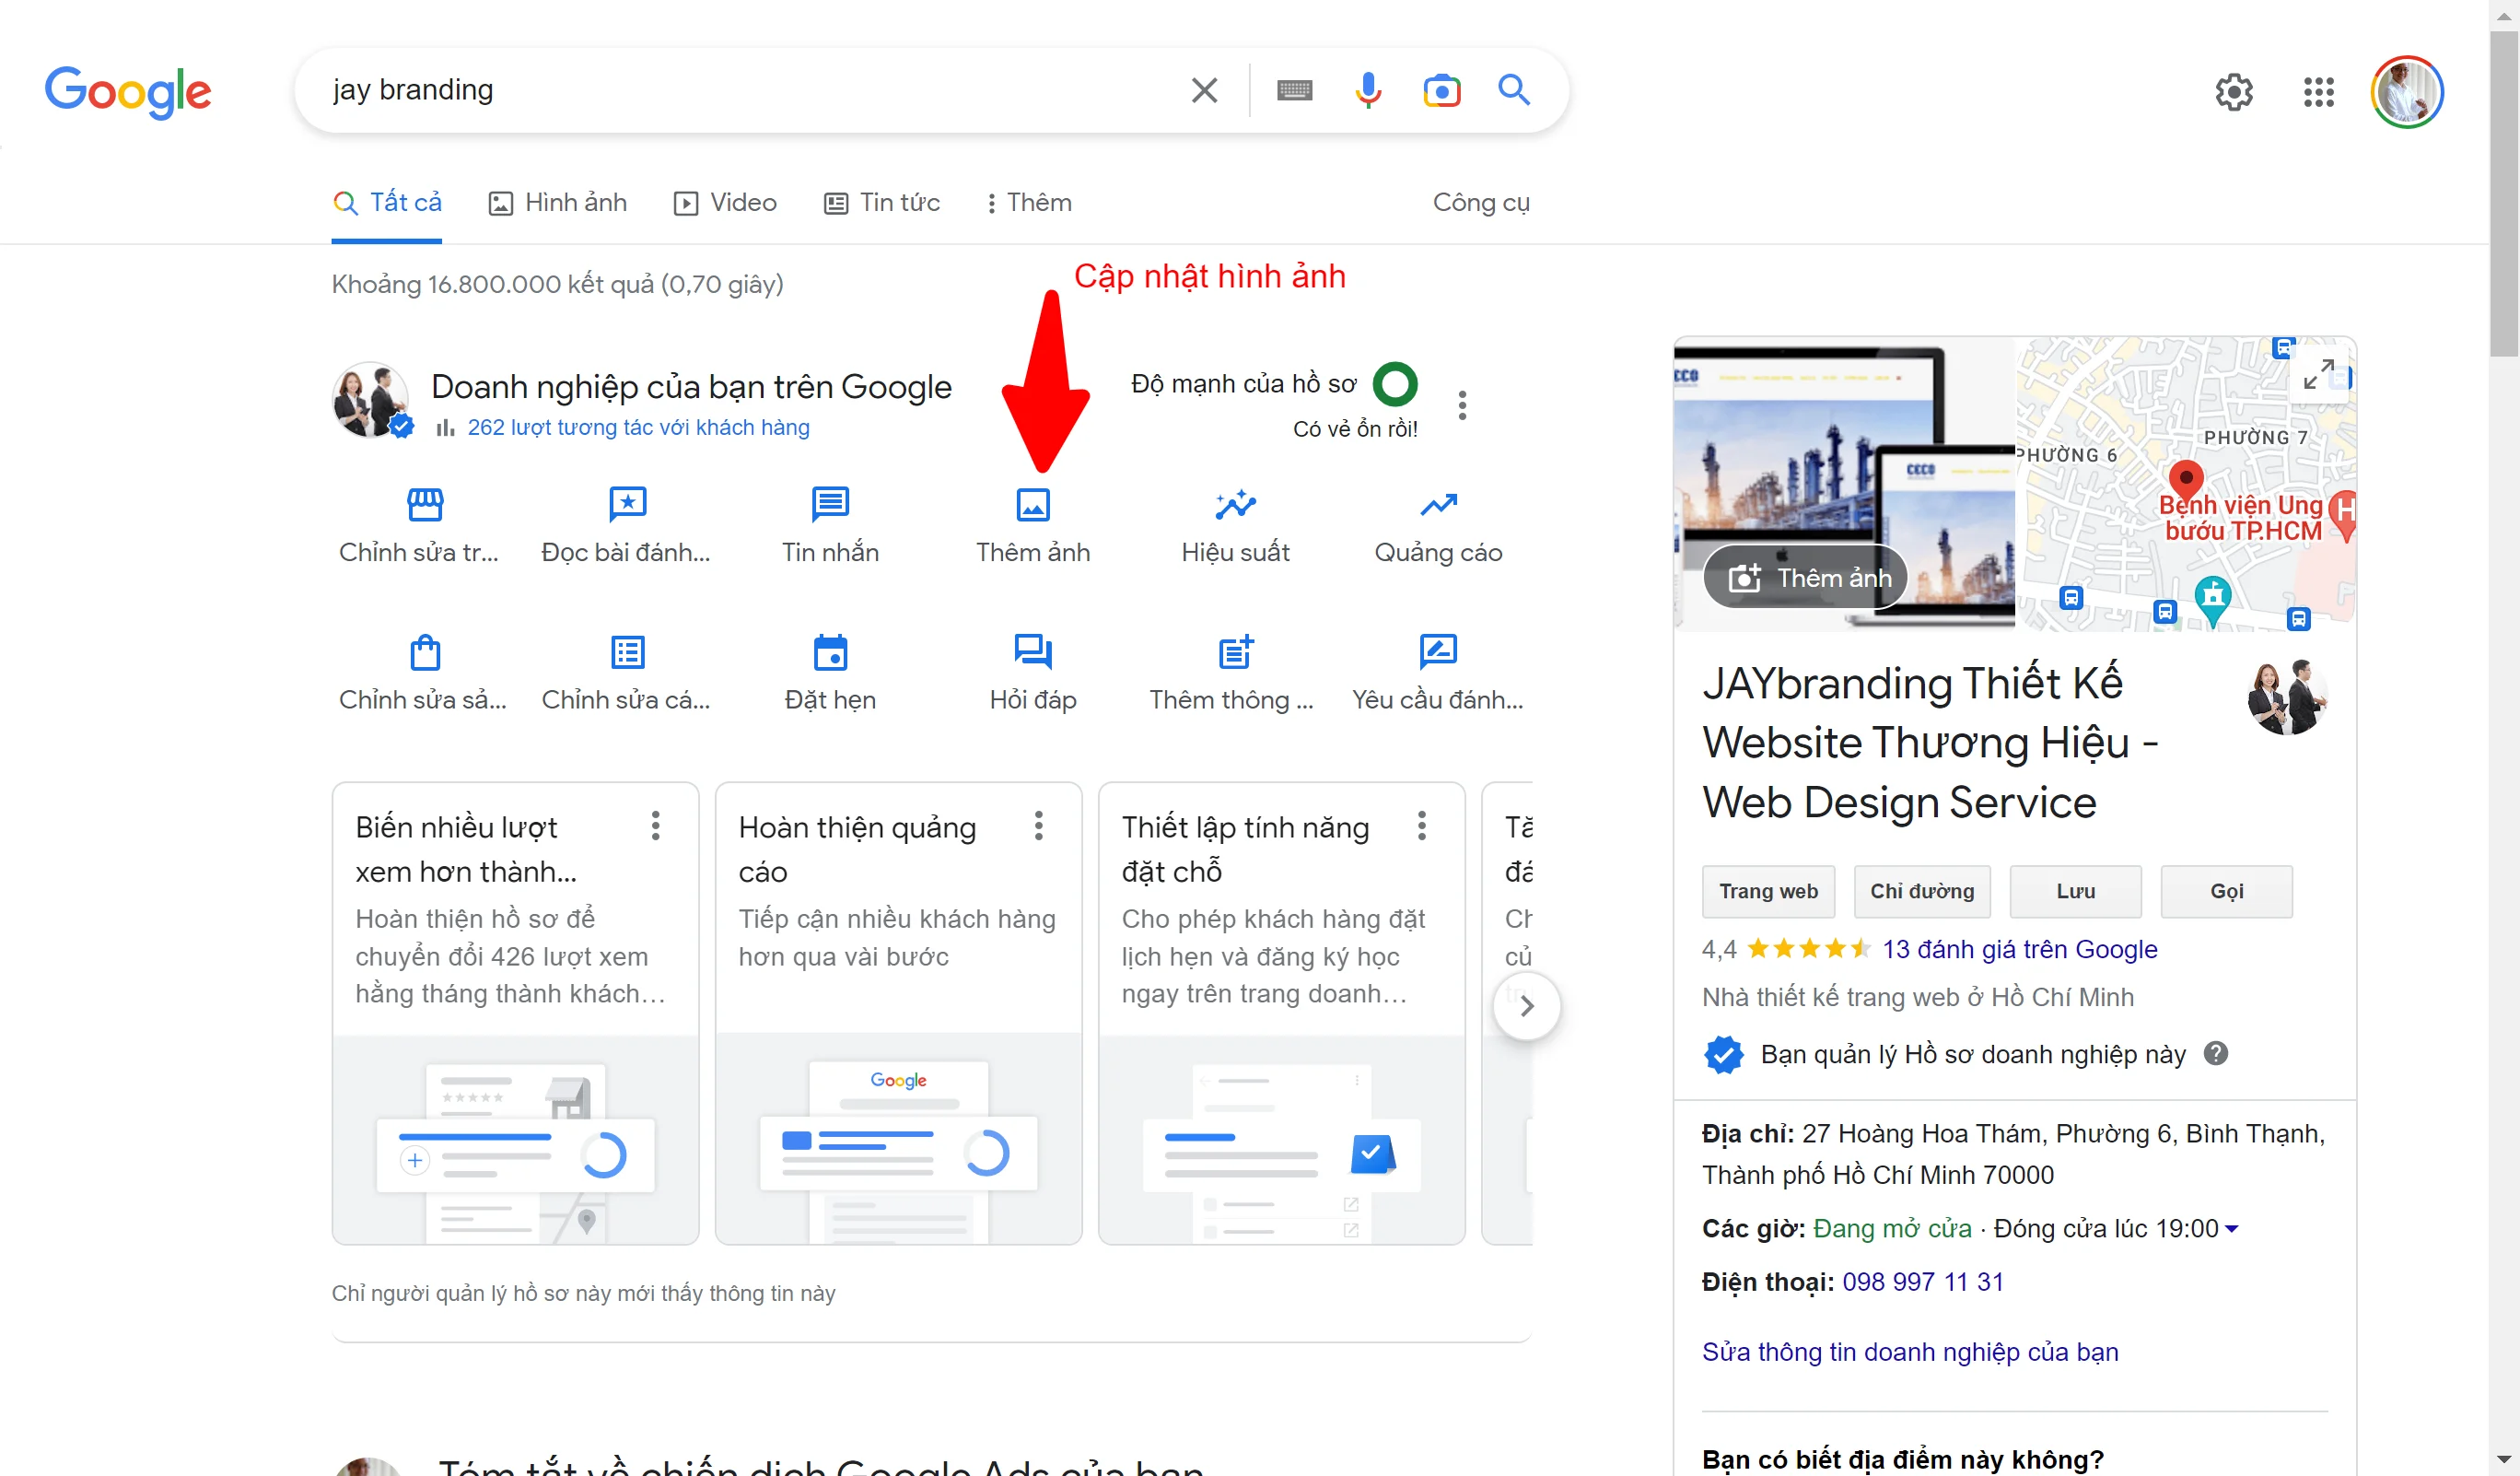Open the settings gear icon
Viewport: 2520px width, 1476px height.
2234,92
